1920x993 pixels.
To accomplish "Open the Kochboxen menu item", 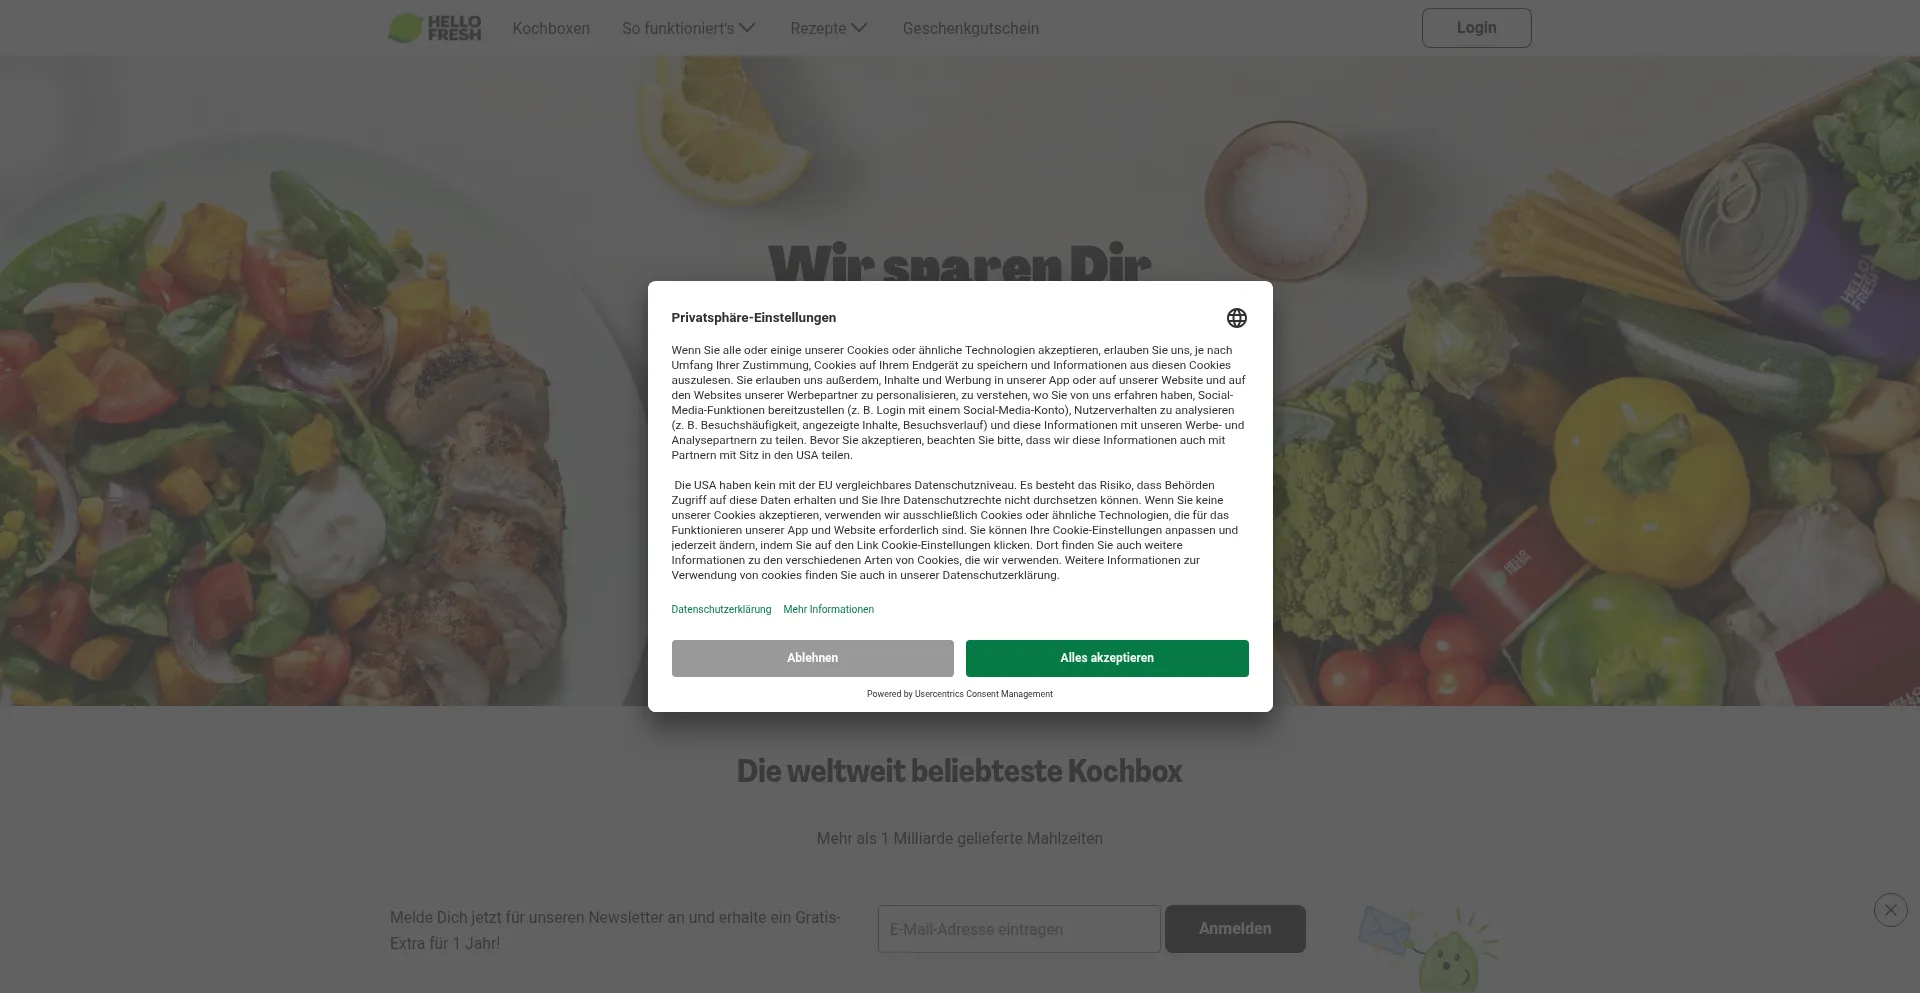I will click(551, 29).
